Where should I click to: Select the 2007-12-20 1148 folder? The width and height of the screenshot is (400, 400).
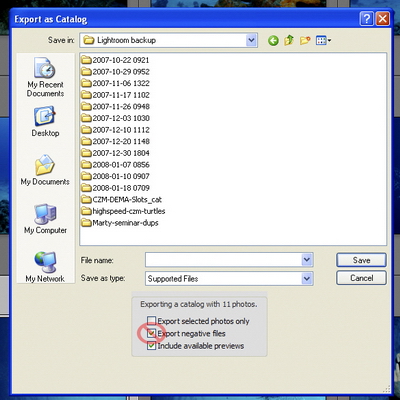point(115,141)
